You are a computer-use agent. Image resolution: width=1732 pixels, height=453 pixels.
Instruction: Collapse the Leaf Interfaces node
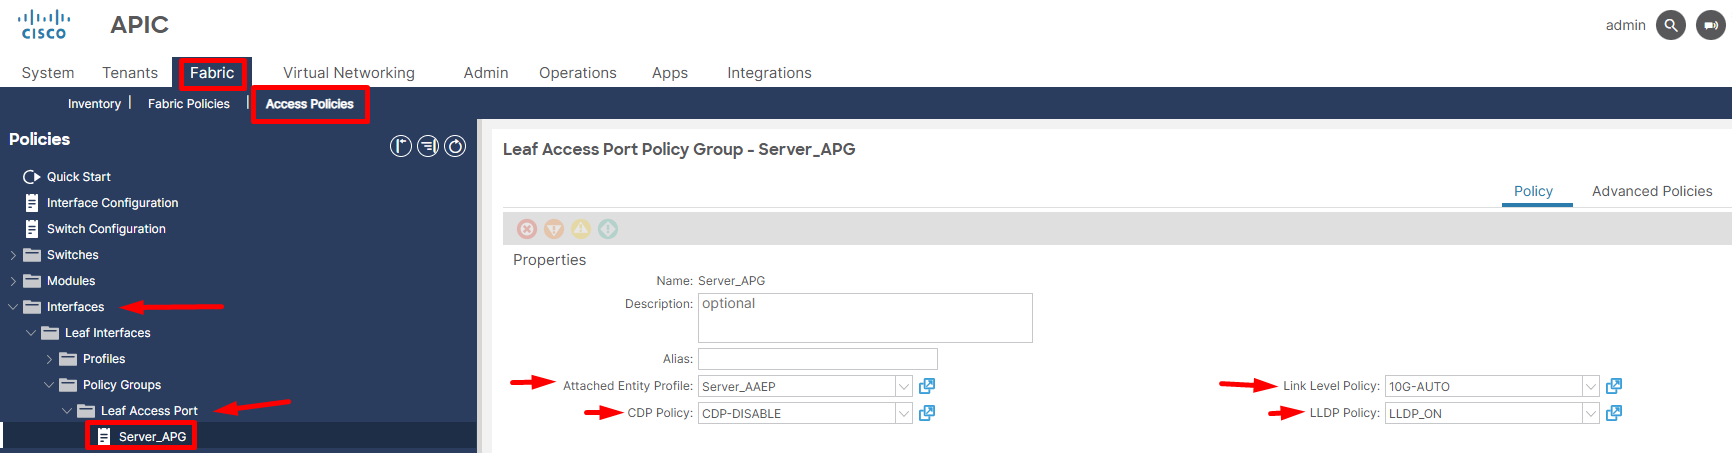coord(31,333)
